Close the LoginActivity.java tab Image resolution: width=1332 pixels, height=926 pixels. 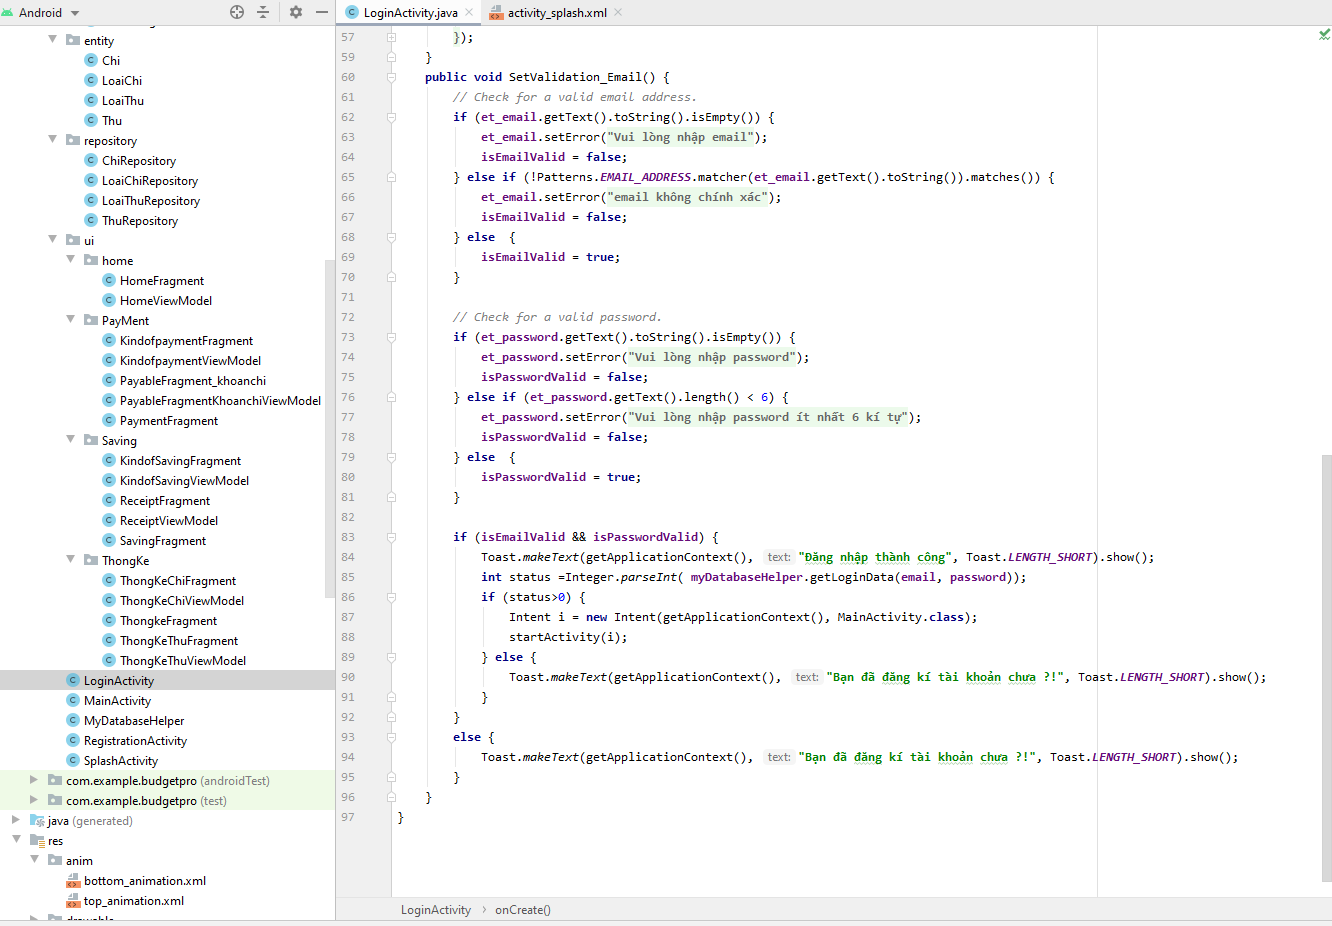469,12
